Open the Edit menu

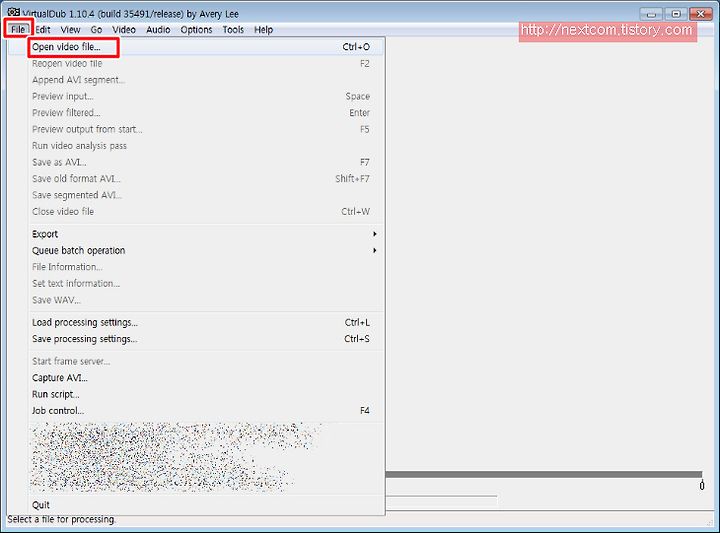pyautogui.click(x=43, y=30)
